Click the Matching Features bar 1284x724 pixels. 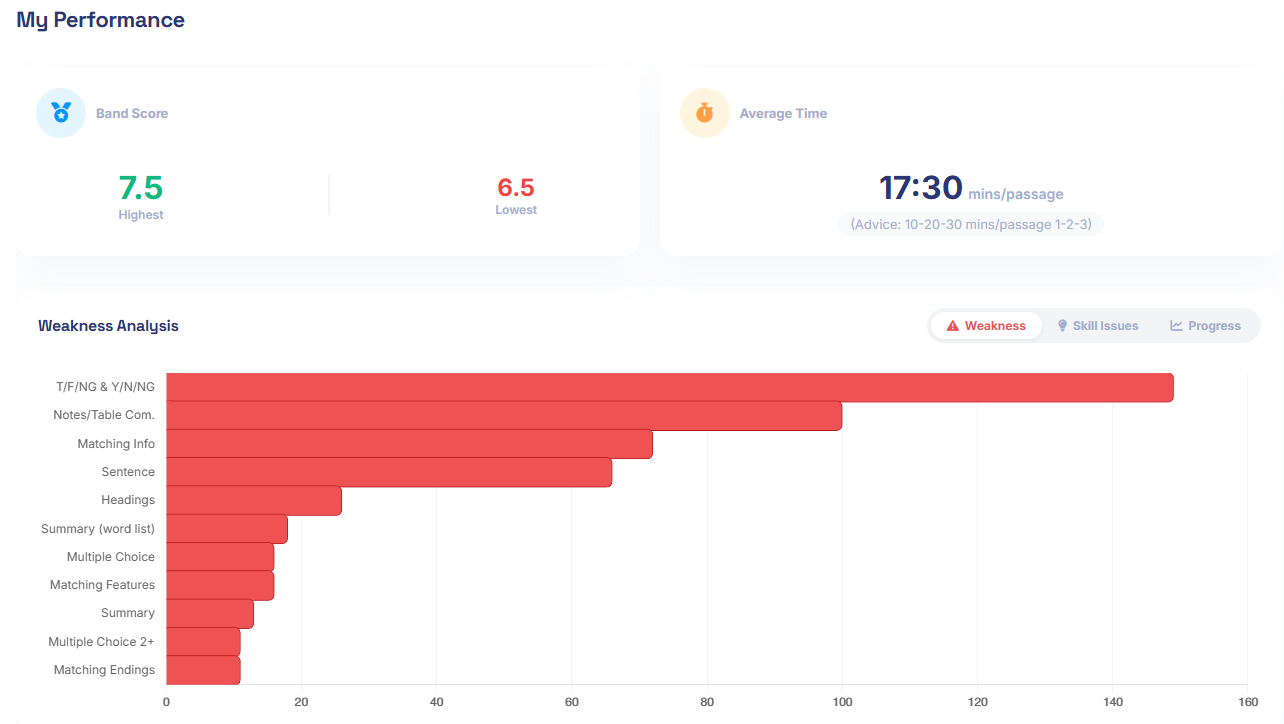[x=220, y=585]
